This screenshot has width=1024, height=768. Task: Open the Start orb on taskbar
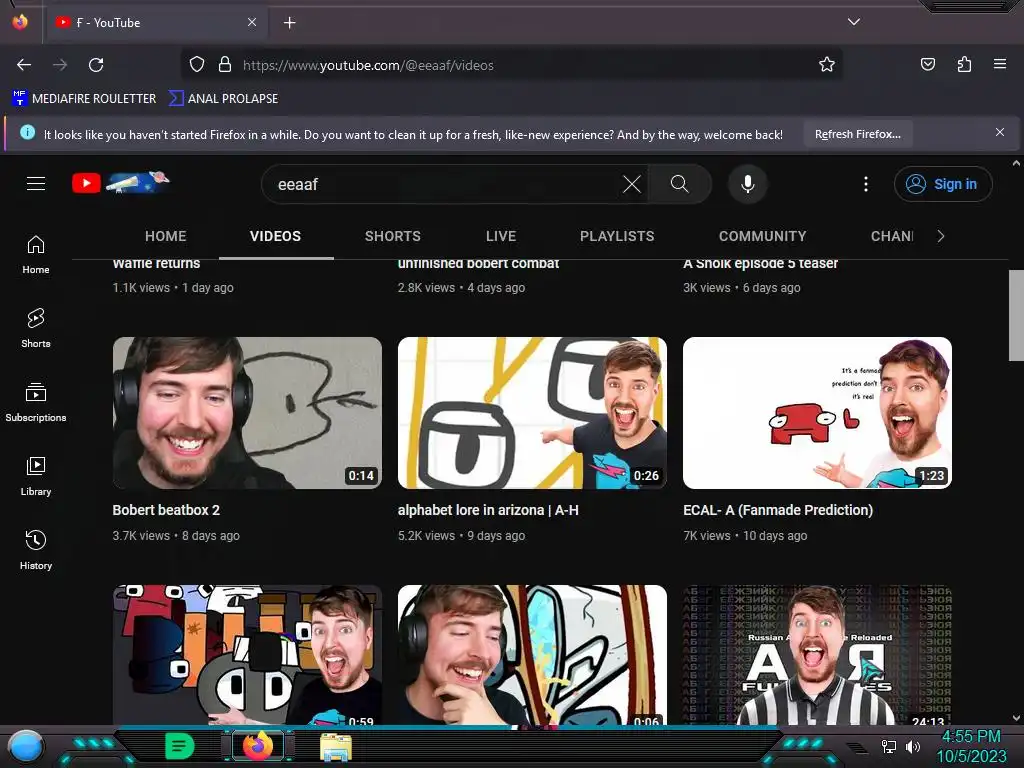pyautogui.click(x=26, y=746)
